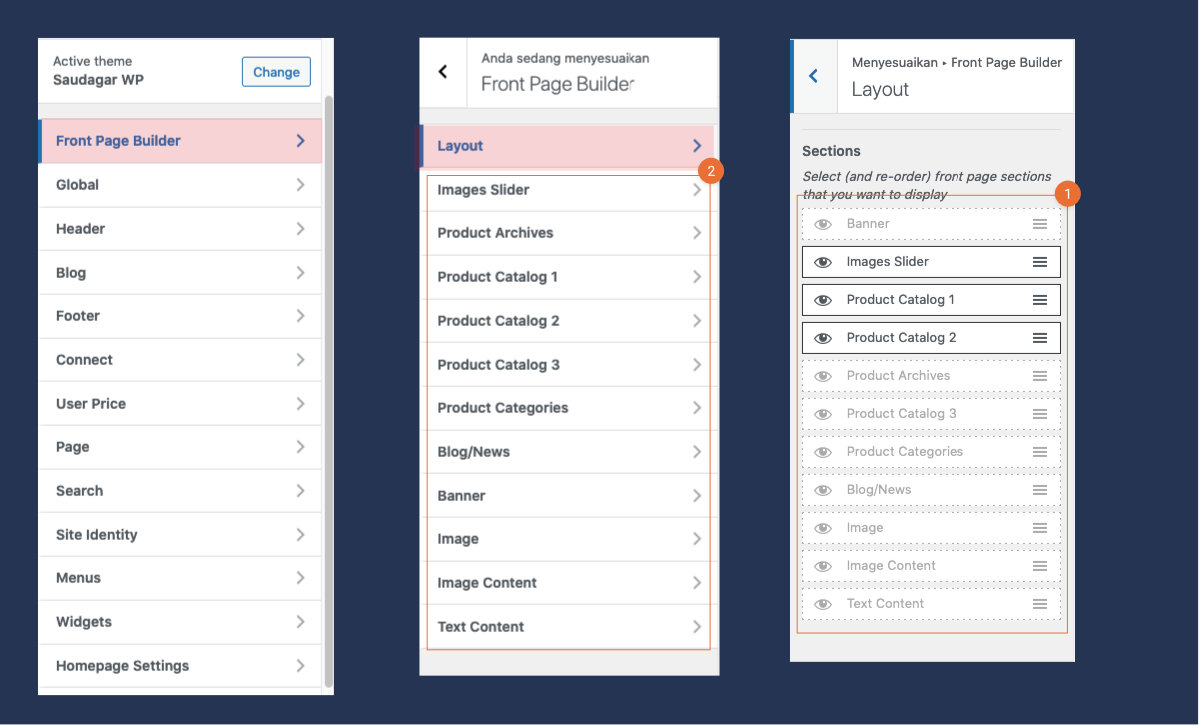The height and width of the screenshot is (725, 1199).
Task: Show the Product Archives section
Action: click(822, 375)
